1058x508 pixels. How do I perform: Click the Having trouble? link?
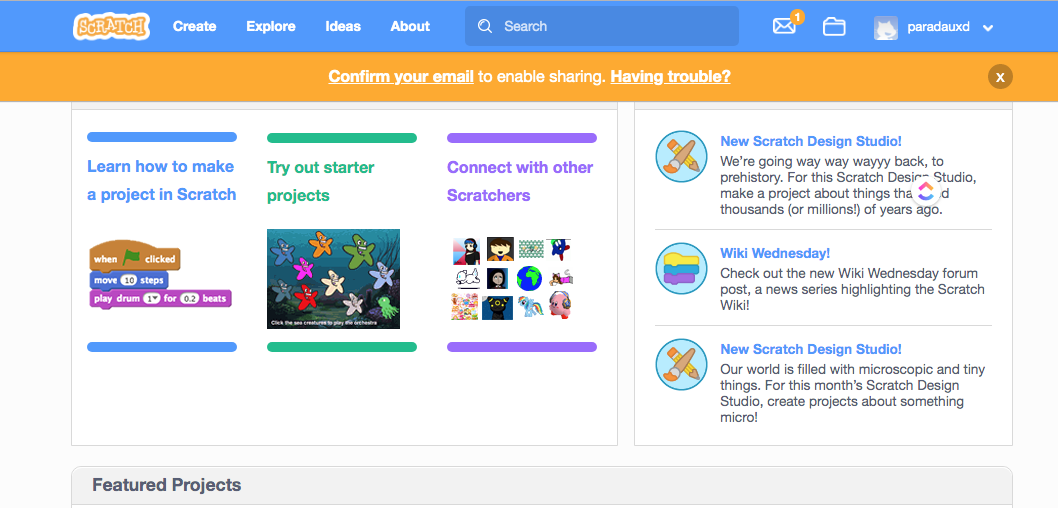[670, 76]
